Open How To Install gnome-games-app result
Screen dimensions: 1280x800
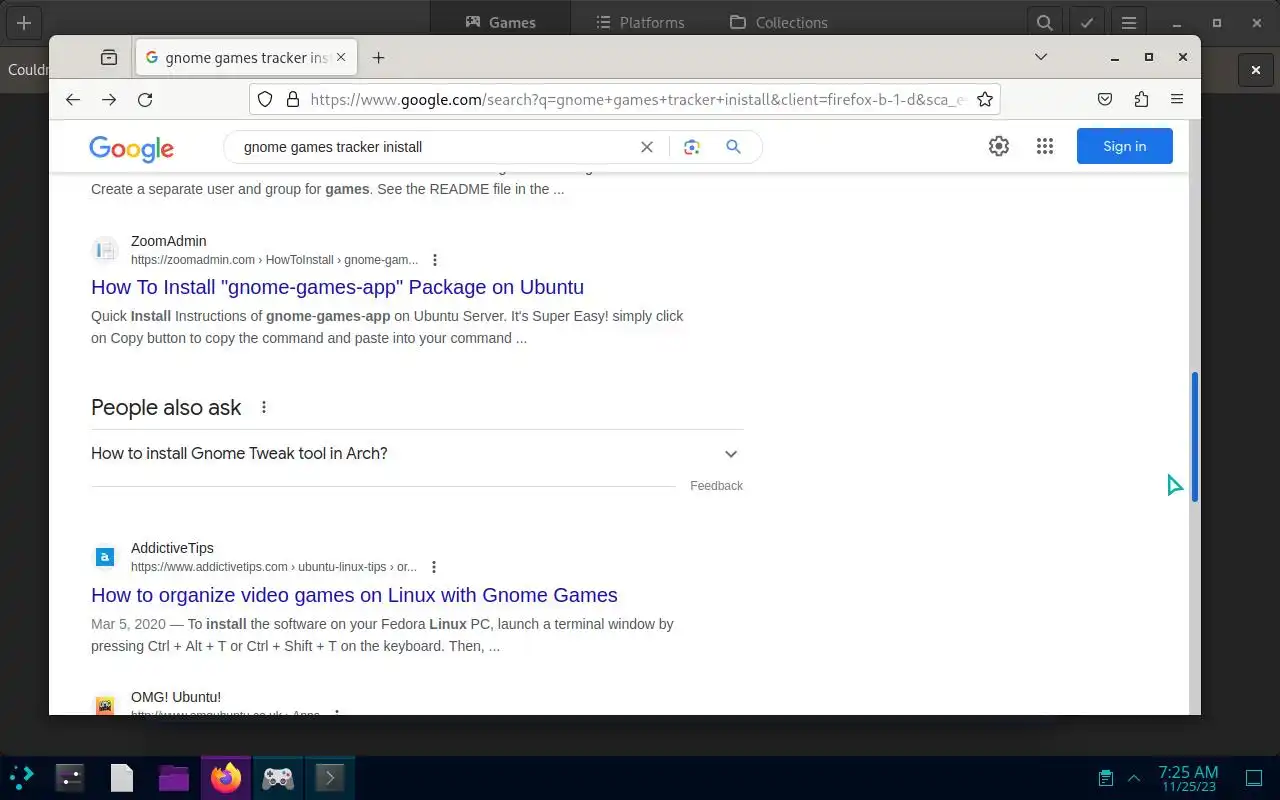pyautogui.click(x=337, y=287)
